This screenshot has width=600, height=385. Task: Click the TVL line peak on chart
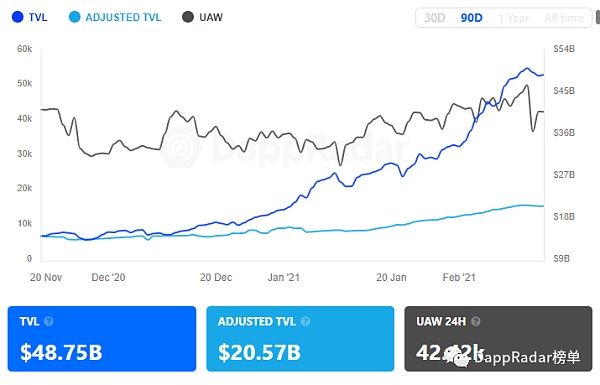pyautogui.click(x=527, y=69)
